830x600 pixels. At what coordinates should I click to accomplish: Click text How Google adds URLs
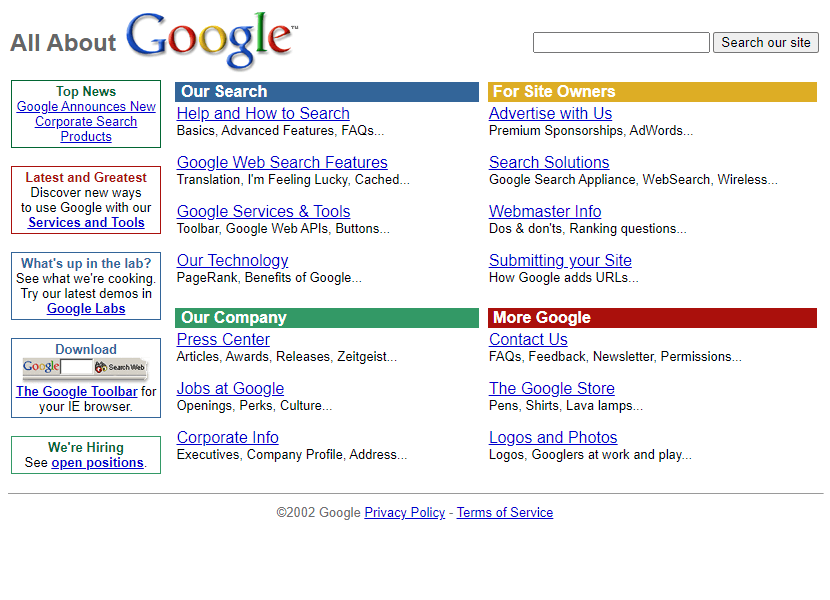tap(564, 277)
